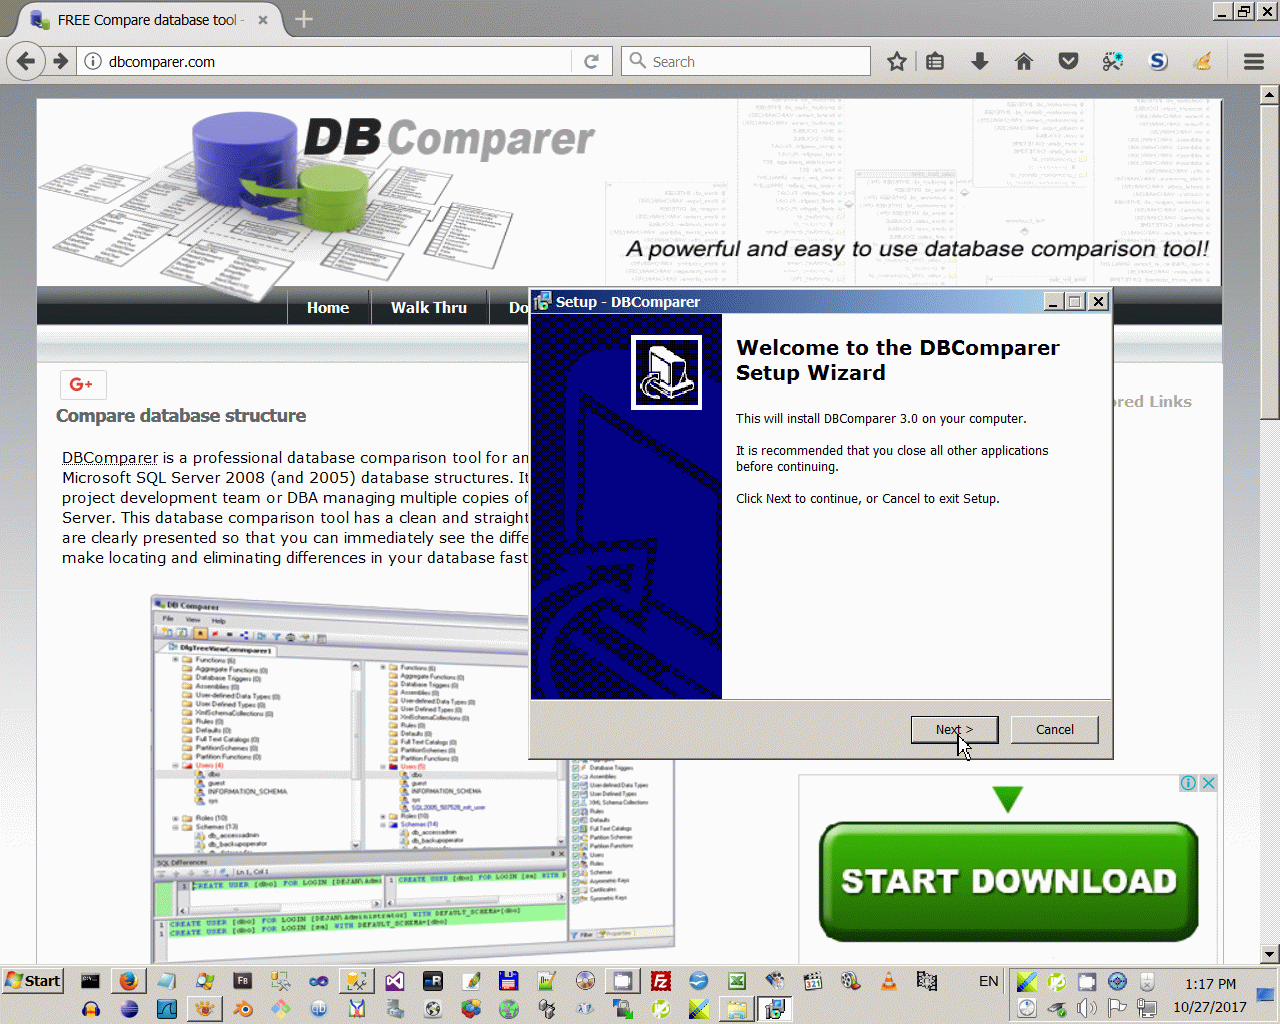The image size is (1280, 1024).
Task: Switch to Firefox in the taskbar
Action: 128,981
